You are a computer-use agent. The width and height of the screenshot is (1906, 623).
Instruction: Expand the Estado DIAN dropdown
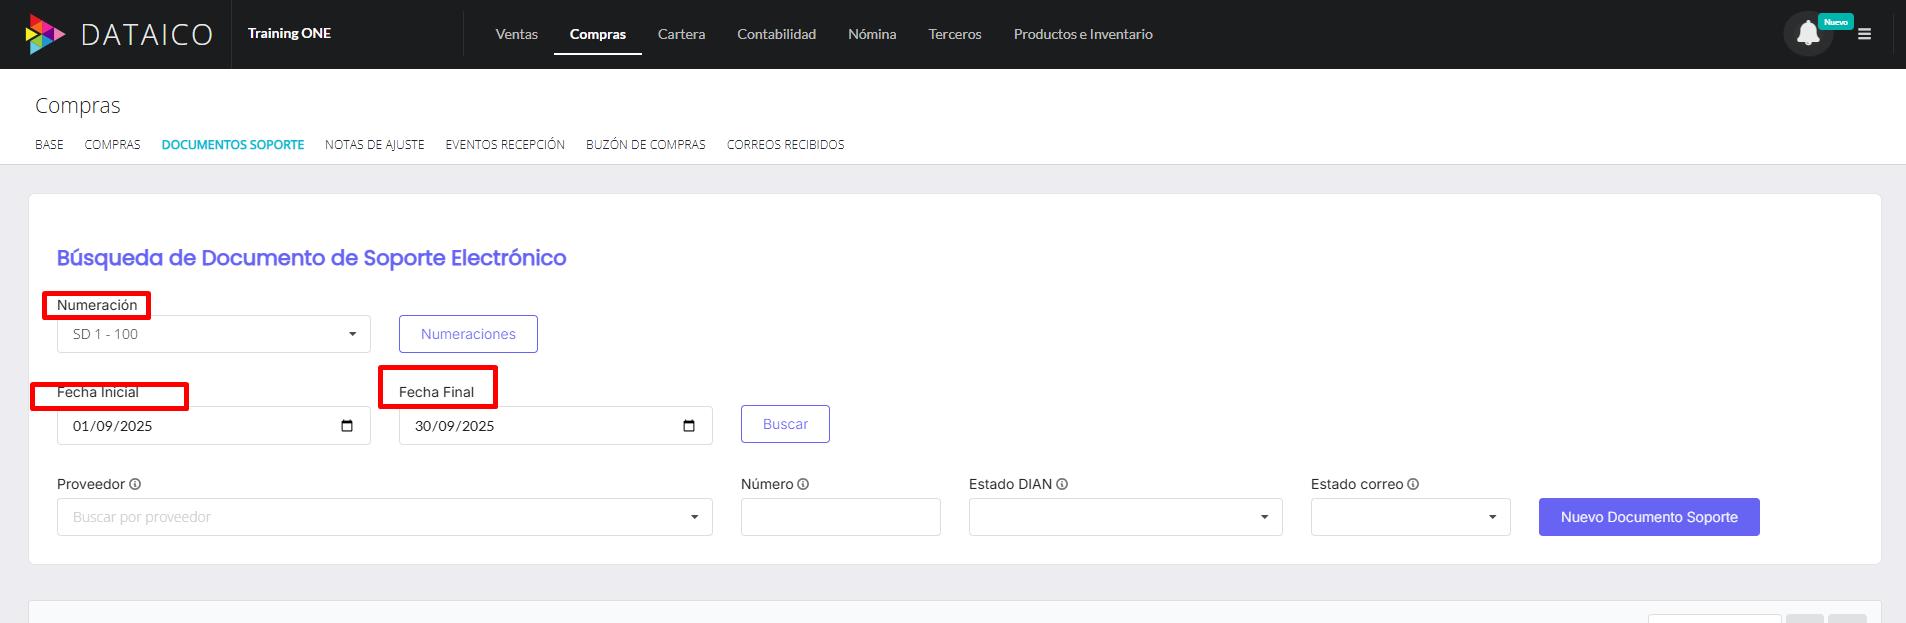point(1126,517)
